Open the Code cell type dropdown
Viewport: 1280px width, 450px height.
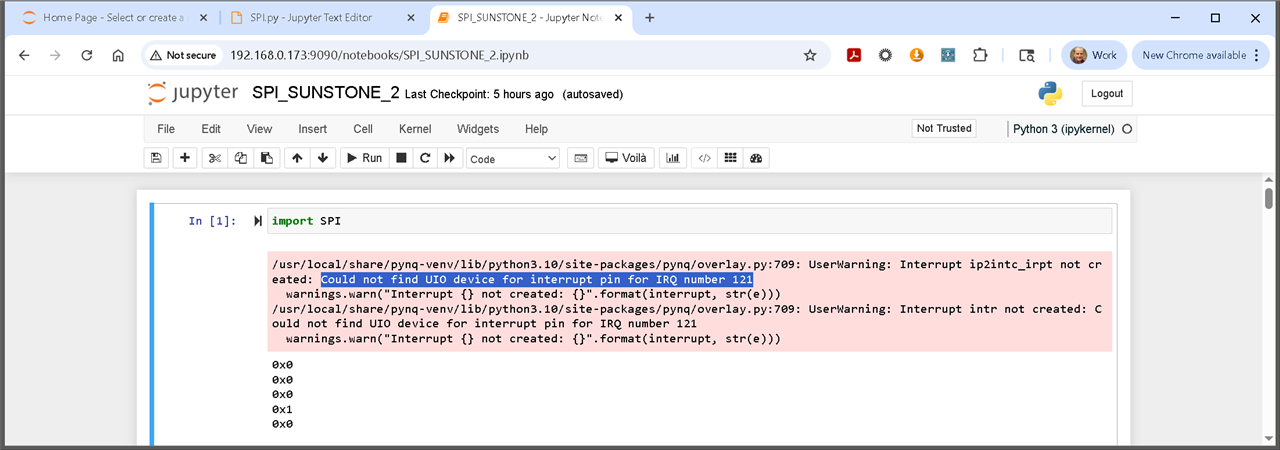[x=513, y=159]
